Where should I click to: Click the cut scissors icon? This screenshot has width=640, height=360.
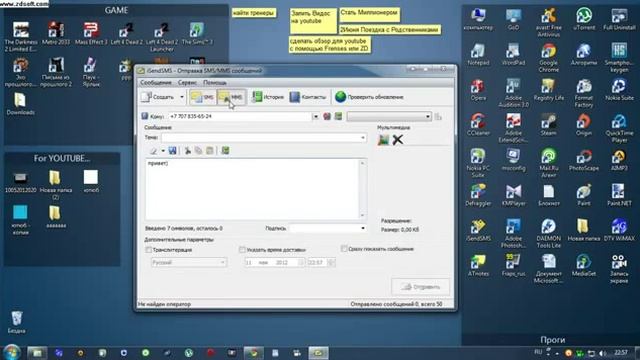click(x=187, y=151)
